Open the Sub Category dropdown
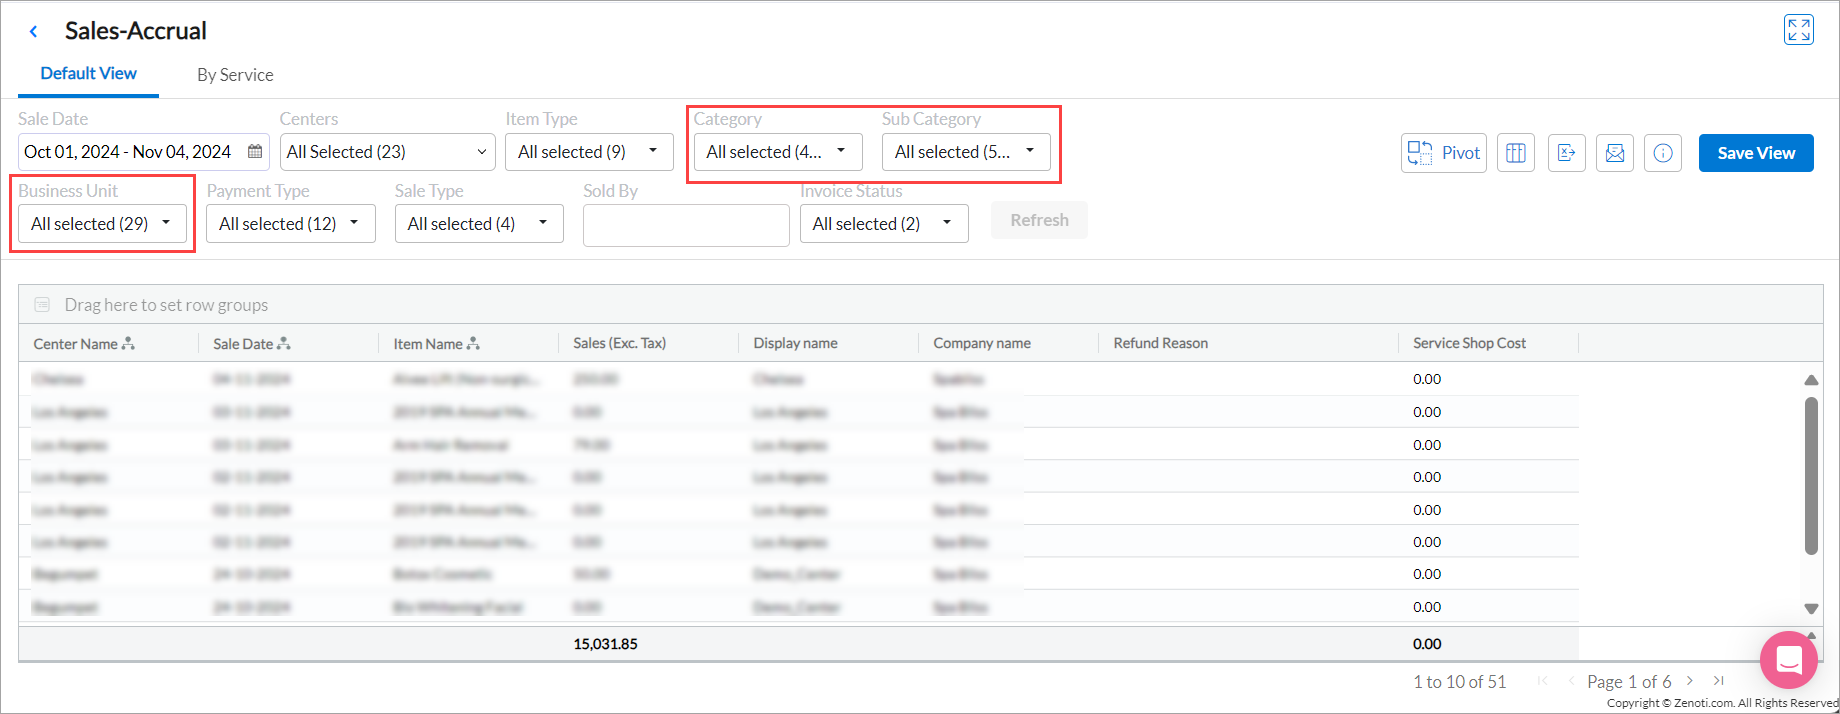Viewport: 1840px width, 714px height. click(x=966, y=152)
